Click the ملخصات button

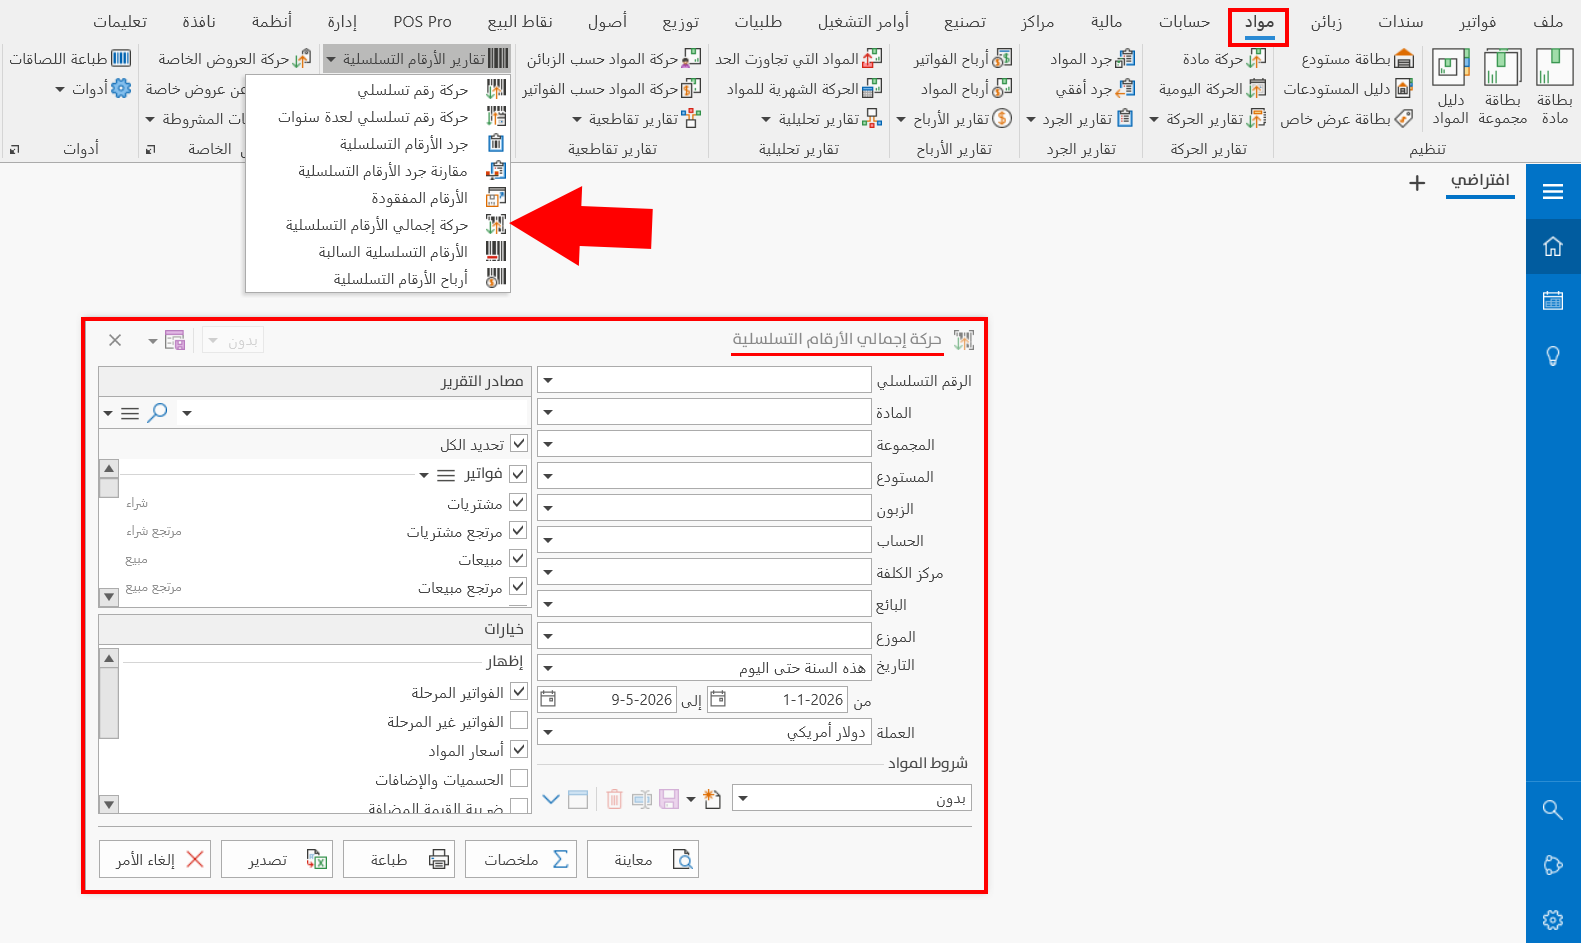click(x=521, y=859)
